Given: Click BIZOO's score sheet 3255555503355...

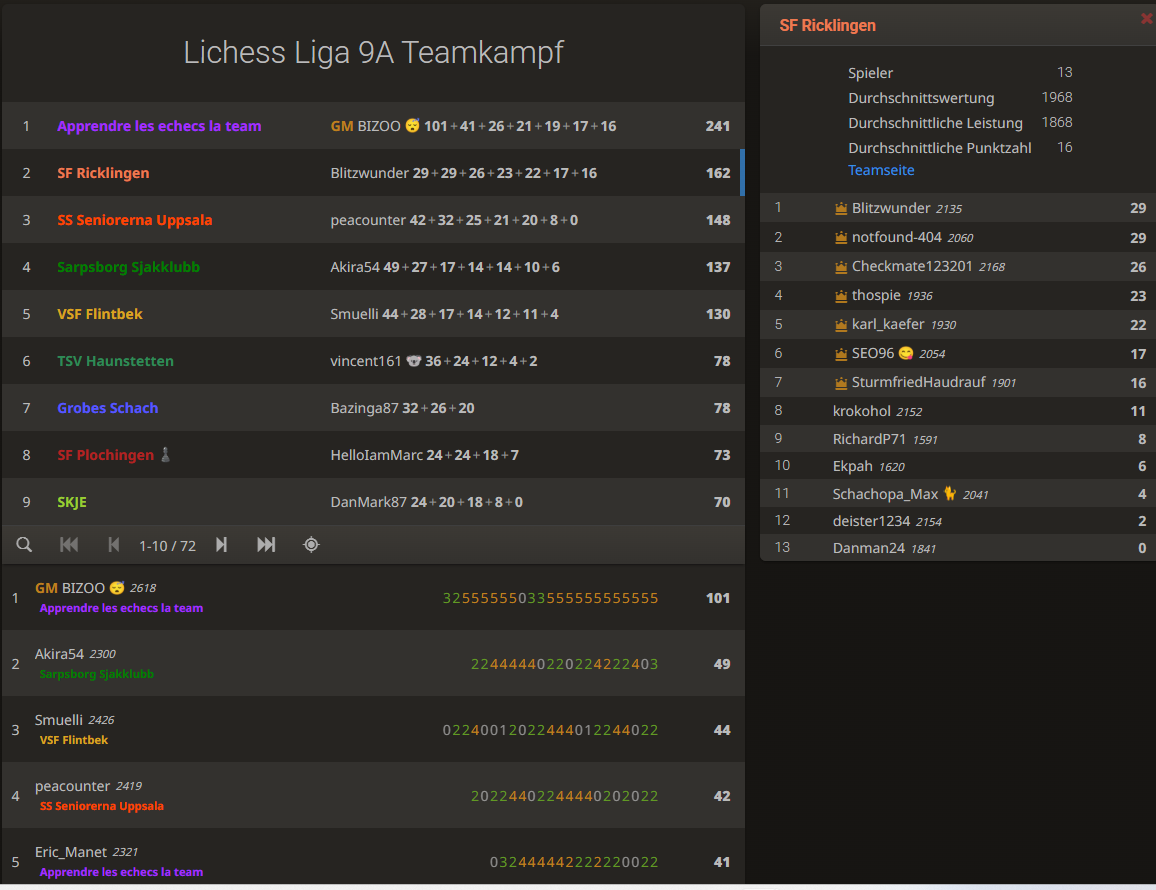Looking at the screenshot, I should tap(550, 598).
